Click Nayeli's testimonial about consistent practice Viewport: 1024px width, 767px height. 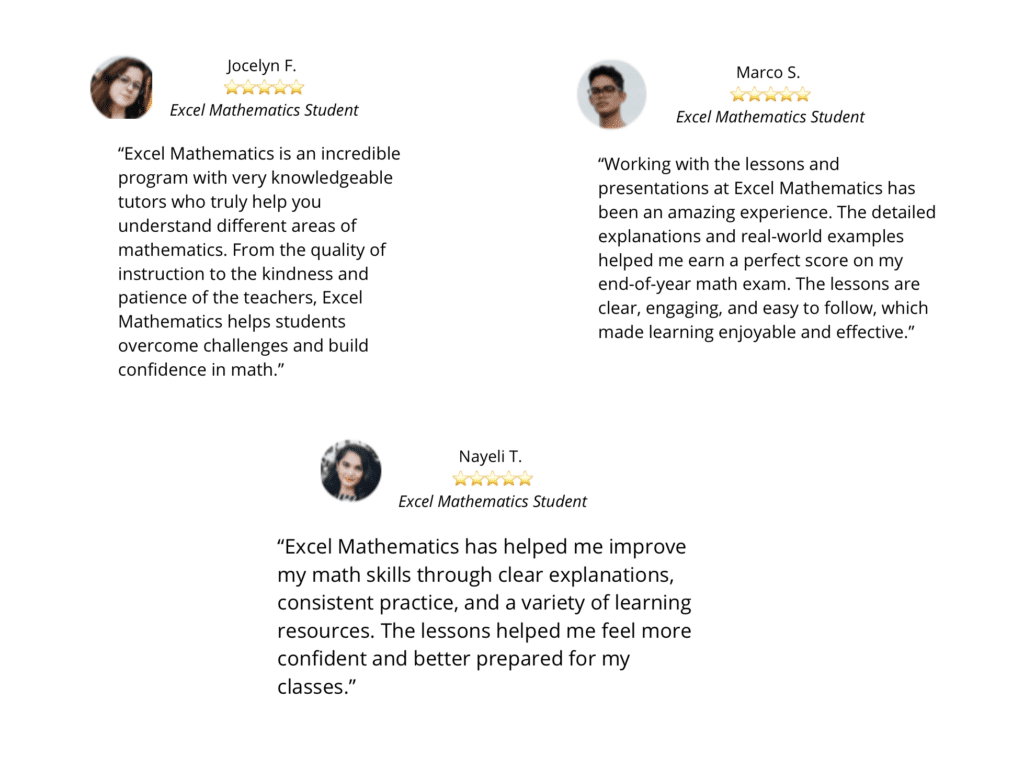coord(484,617)
